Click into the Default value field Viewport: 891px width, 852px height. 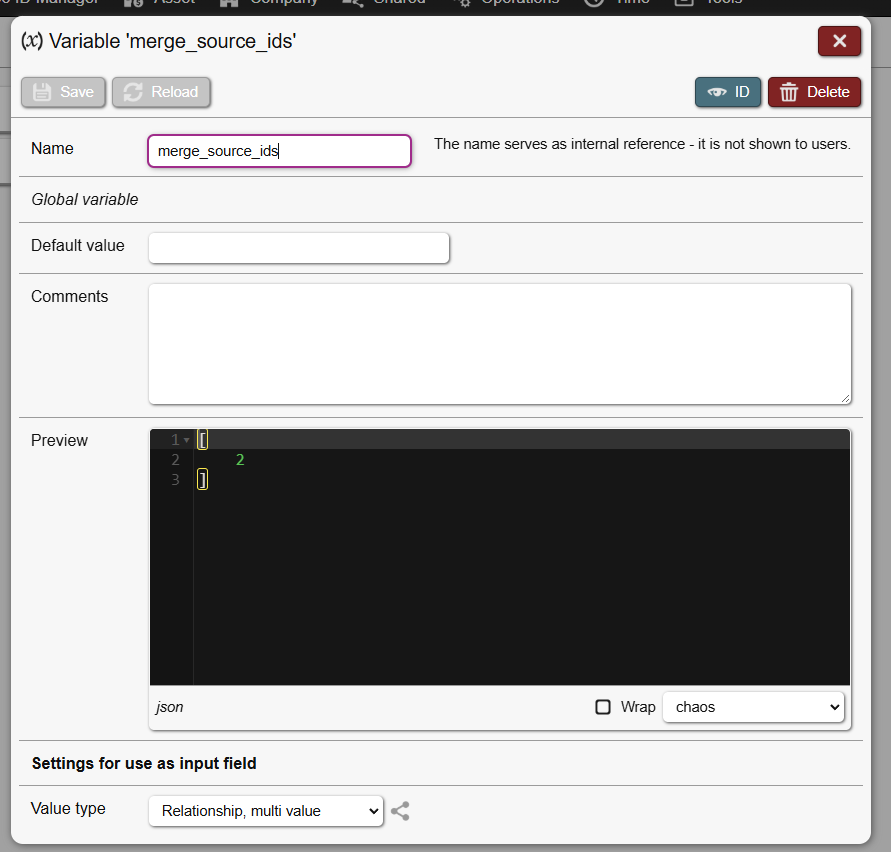pyautogui.click(x=298, y=248)
